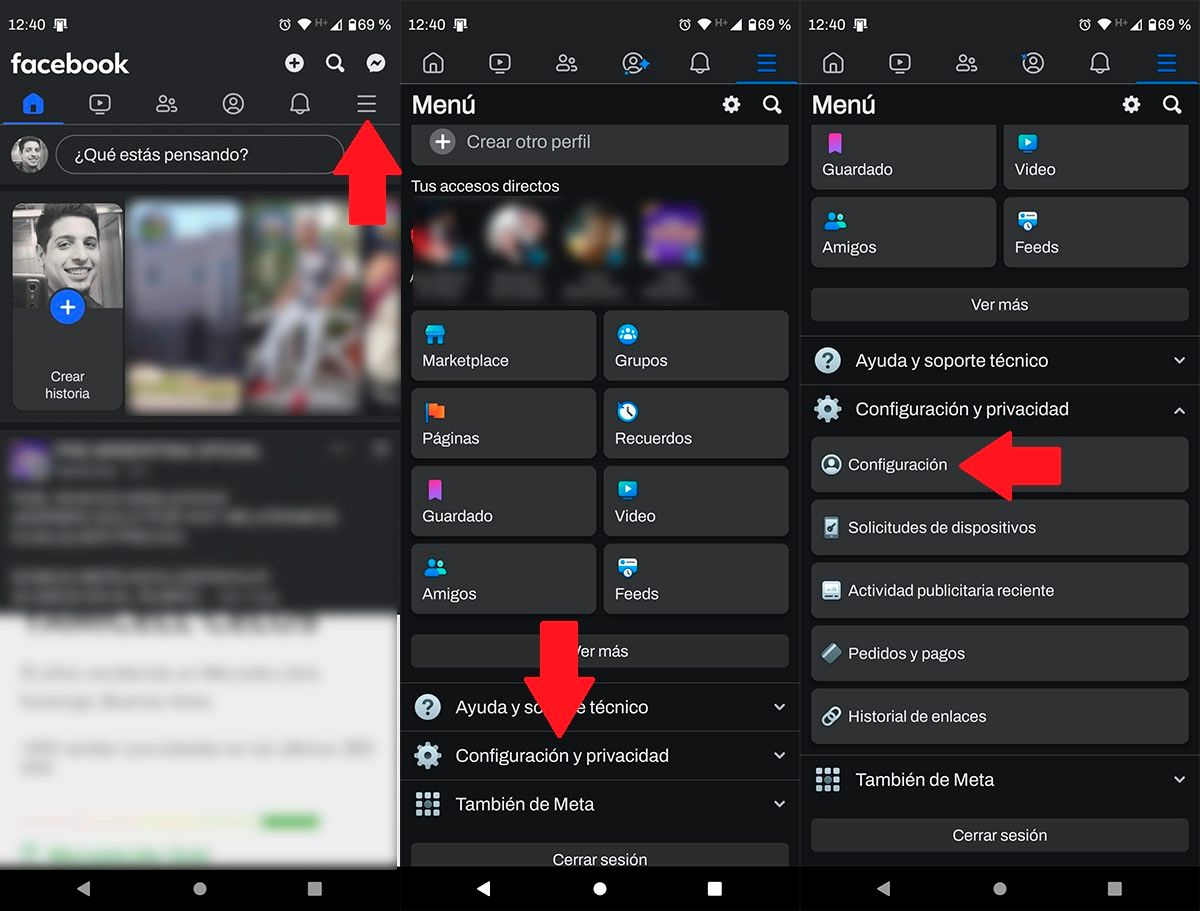Tap Friends icon in the right screen's top bar
Viewport: 1200px width, 911px height.
tap(967, 63)
